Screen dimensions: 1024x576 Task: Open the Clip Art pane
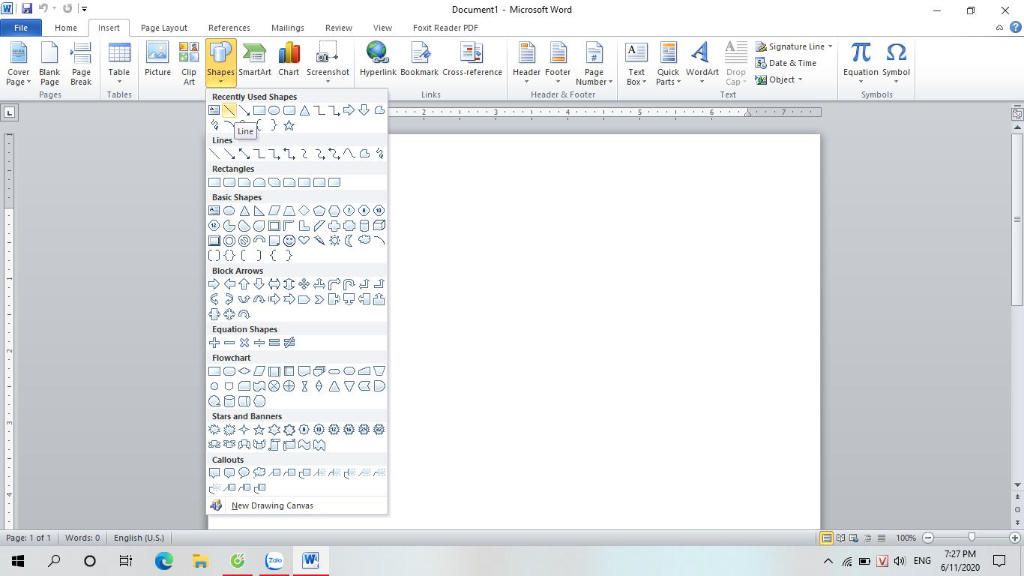pyautogui.click(x=189, y=63)
